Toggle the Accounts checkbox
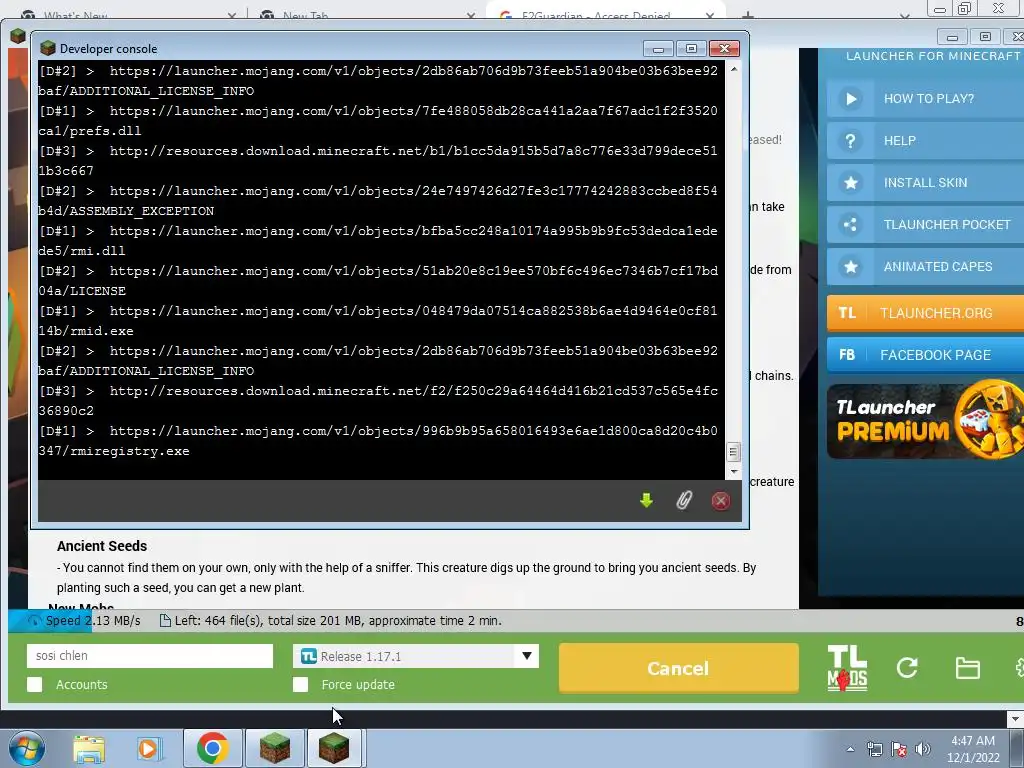 (x=35, y=684)
